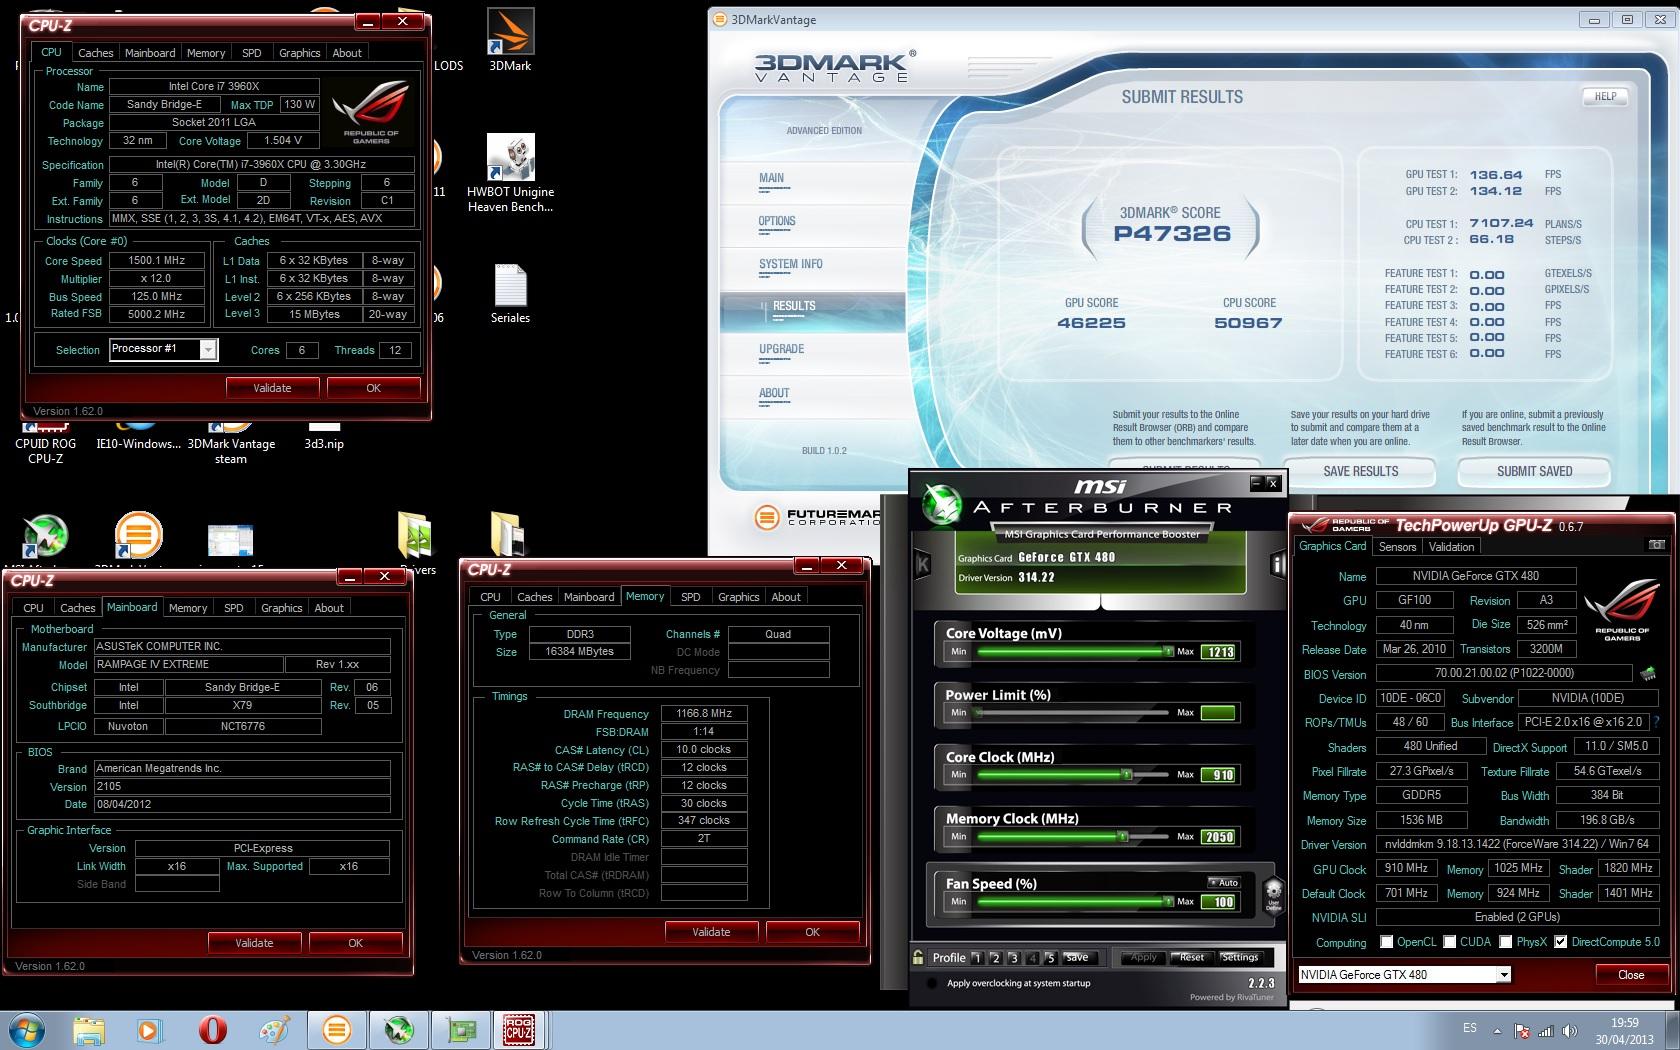1680x1050 pixels.
Task: Click SUBMIT SAVED in 3DMark Vantage
Action: 1534,471
